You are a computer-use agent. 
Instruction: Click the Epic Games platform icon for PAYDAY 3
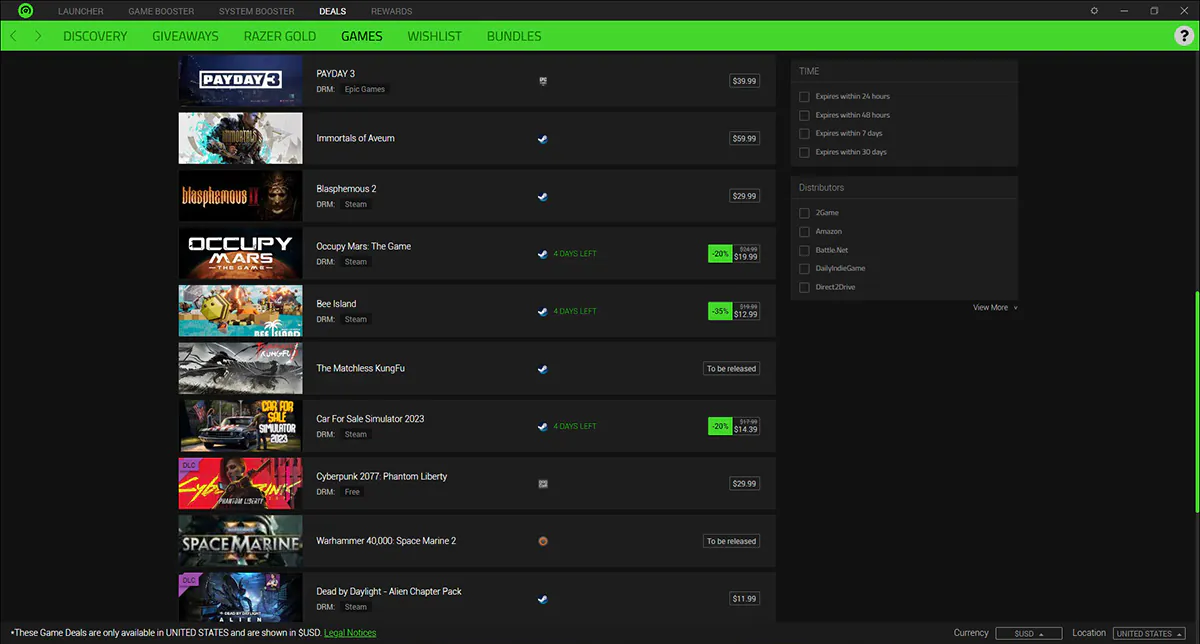(542, 81)
